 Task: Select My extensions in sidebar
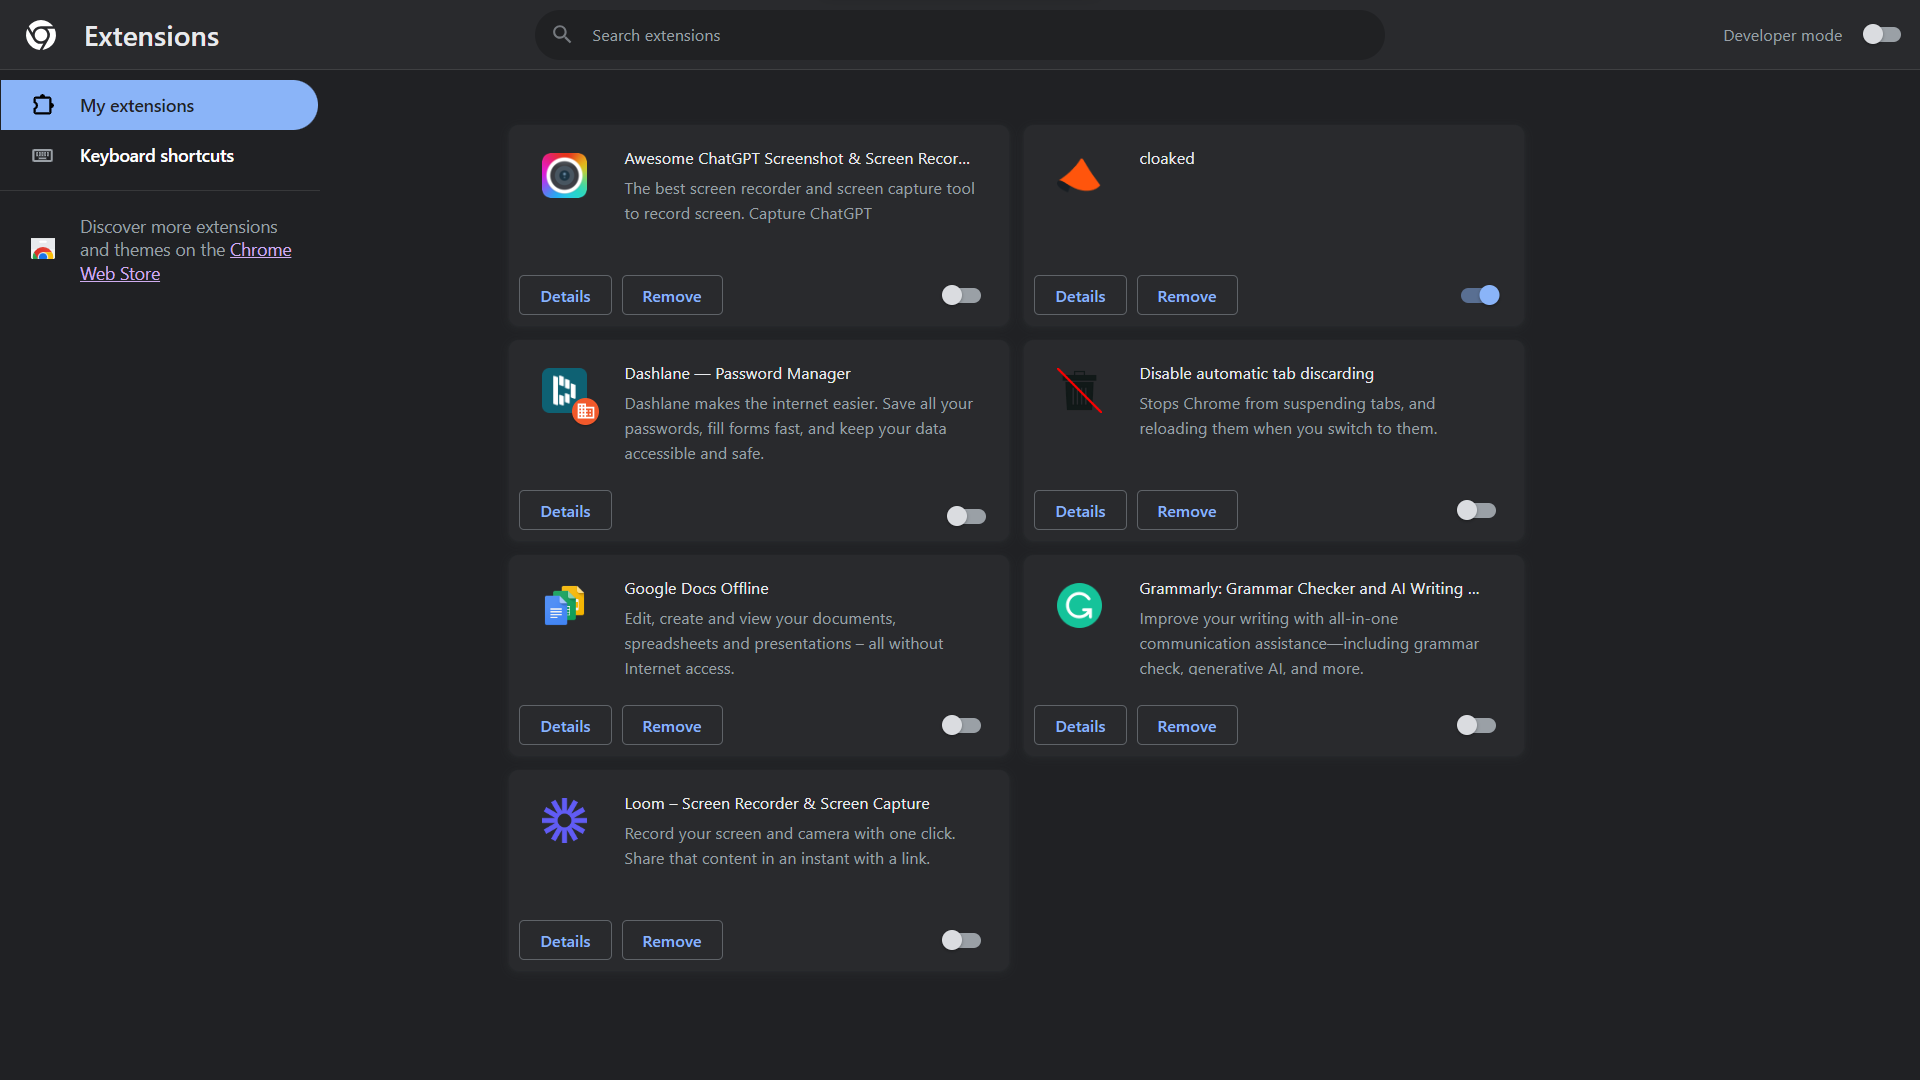click(x=159, y=105)
